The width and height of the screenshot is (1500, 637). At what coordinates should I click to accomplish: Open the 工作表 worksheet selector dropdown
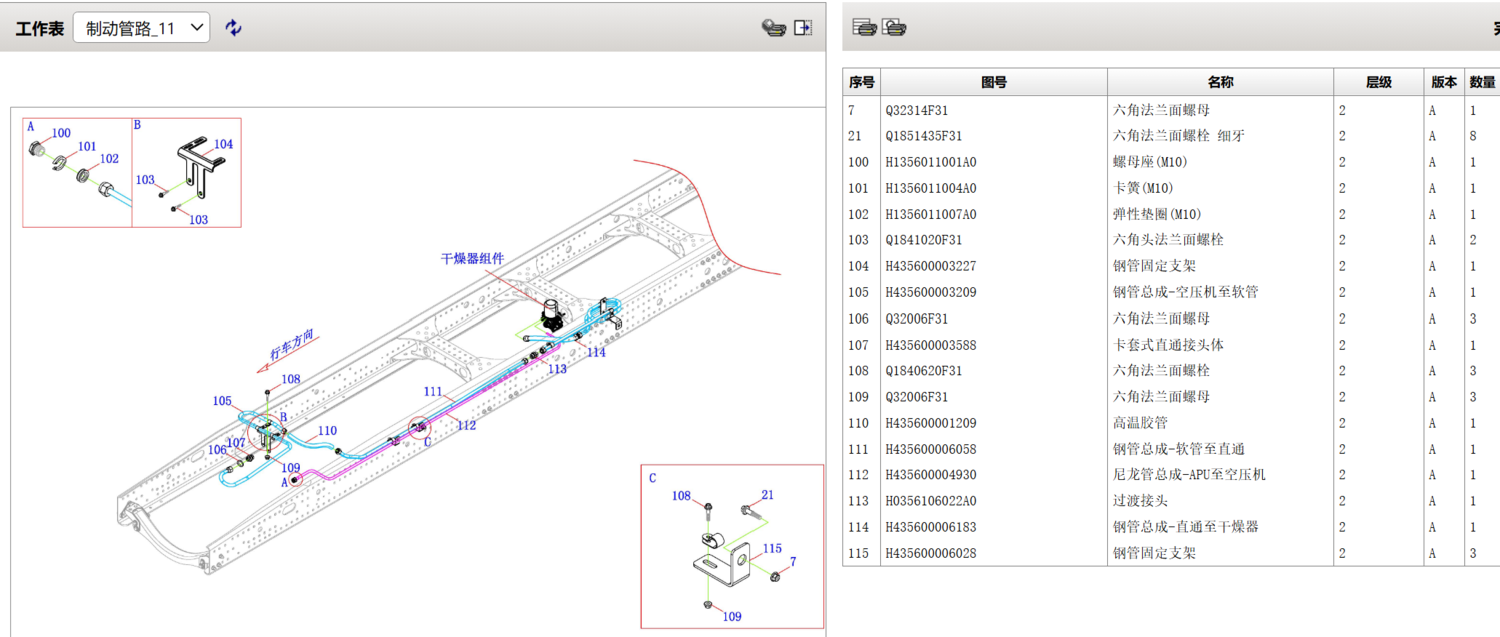pos(196,27)
